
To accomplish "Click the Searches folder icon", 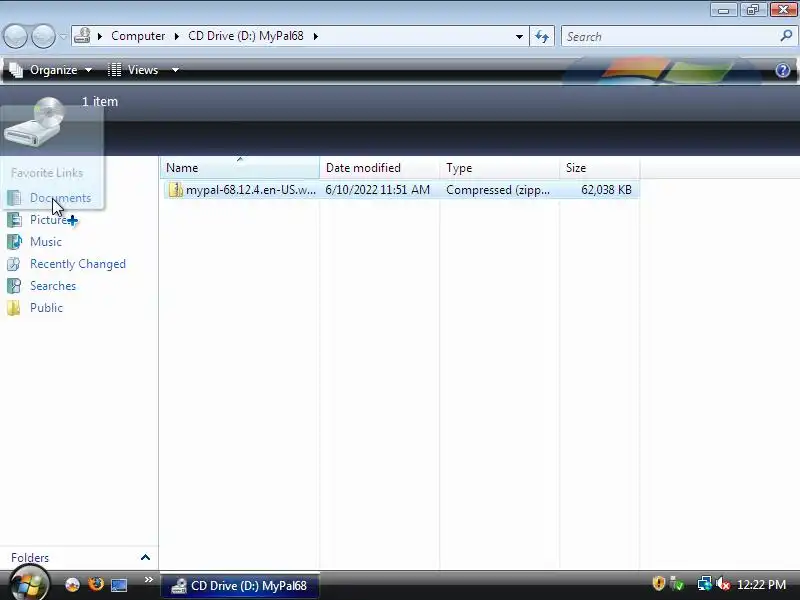I will (x=14, y=286).
